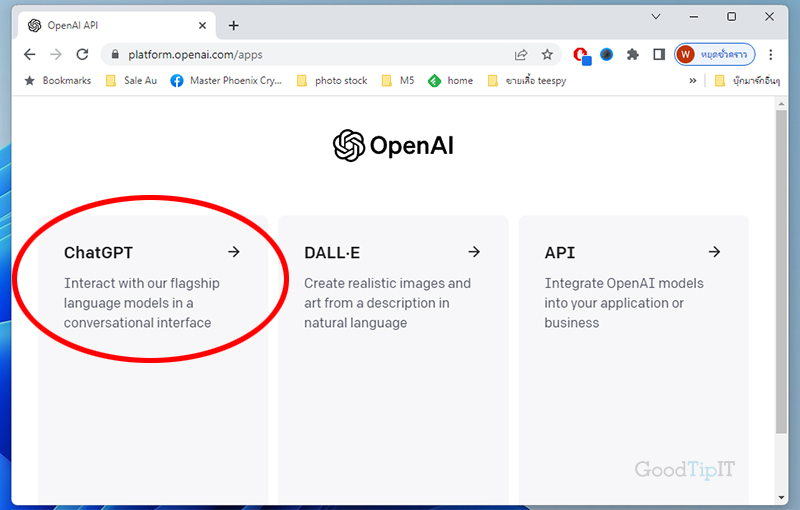
Task: Click the arrow on the ChatGPT card
Action: point(234,252)
